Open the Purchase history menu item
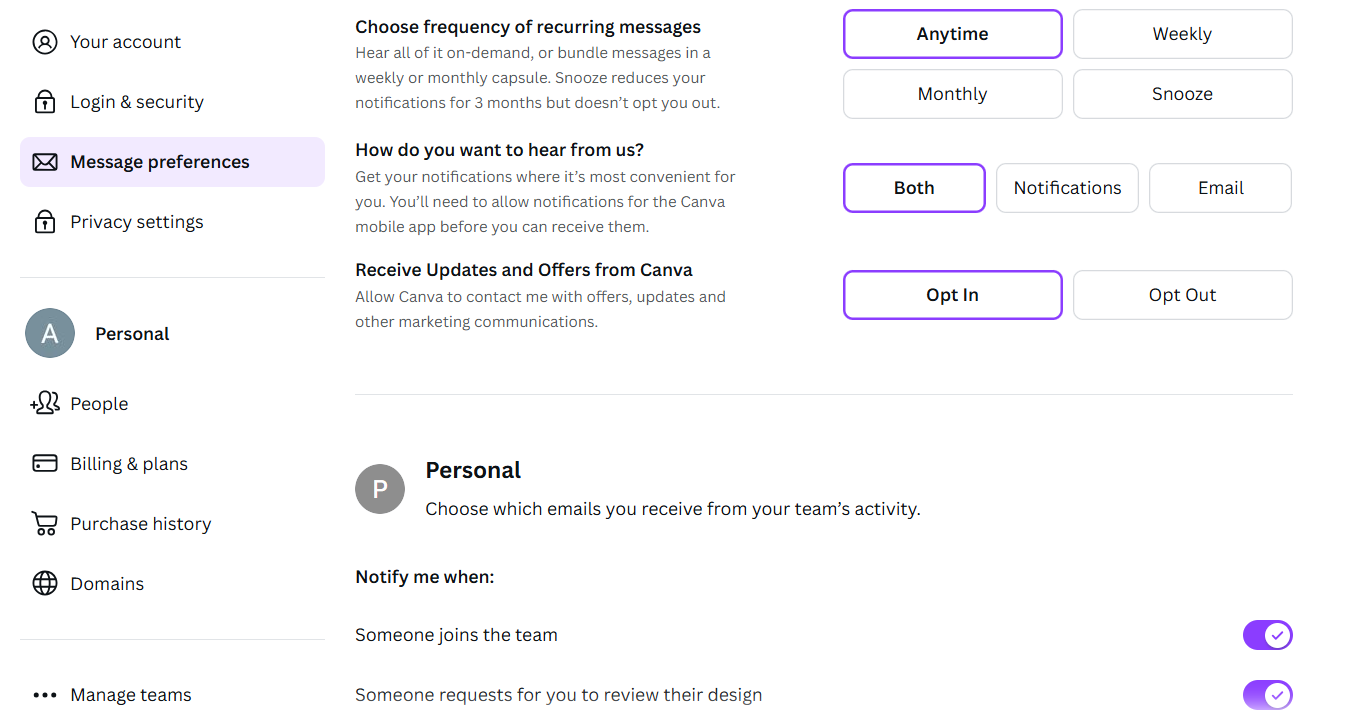The width and height of the screenshot is (1362, 722). coord(140,524)
